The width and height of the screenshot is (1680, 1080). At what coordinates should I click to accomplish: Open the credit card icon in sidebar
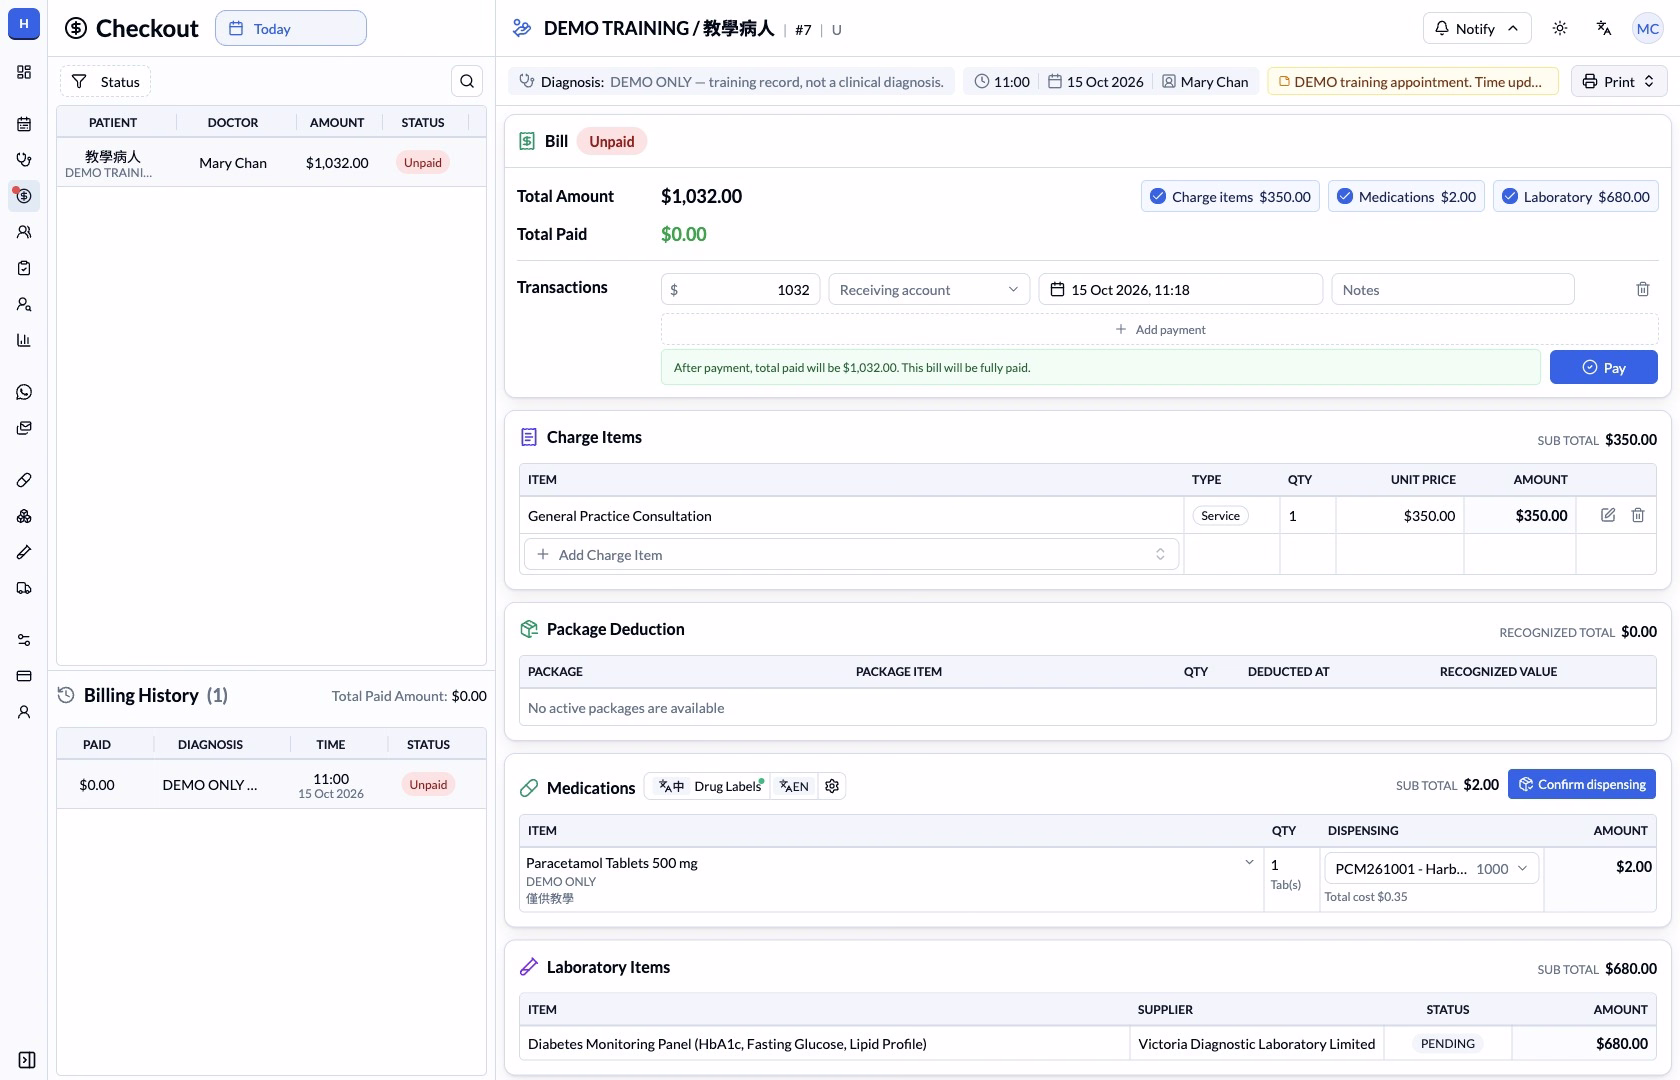click(24, 676)
